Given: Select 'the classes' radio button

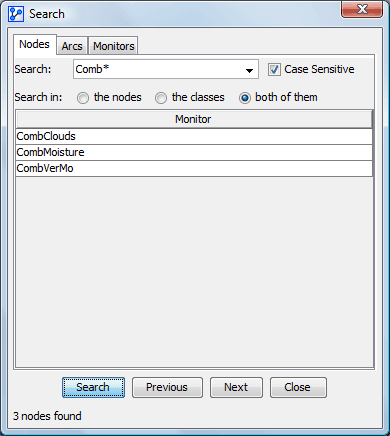Looking at the screenshot, I should pos(161,98).
